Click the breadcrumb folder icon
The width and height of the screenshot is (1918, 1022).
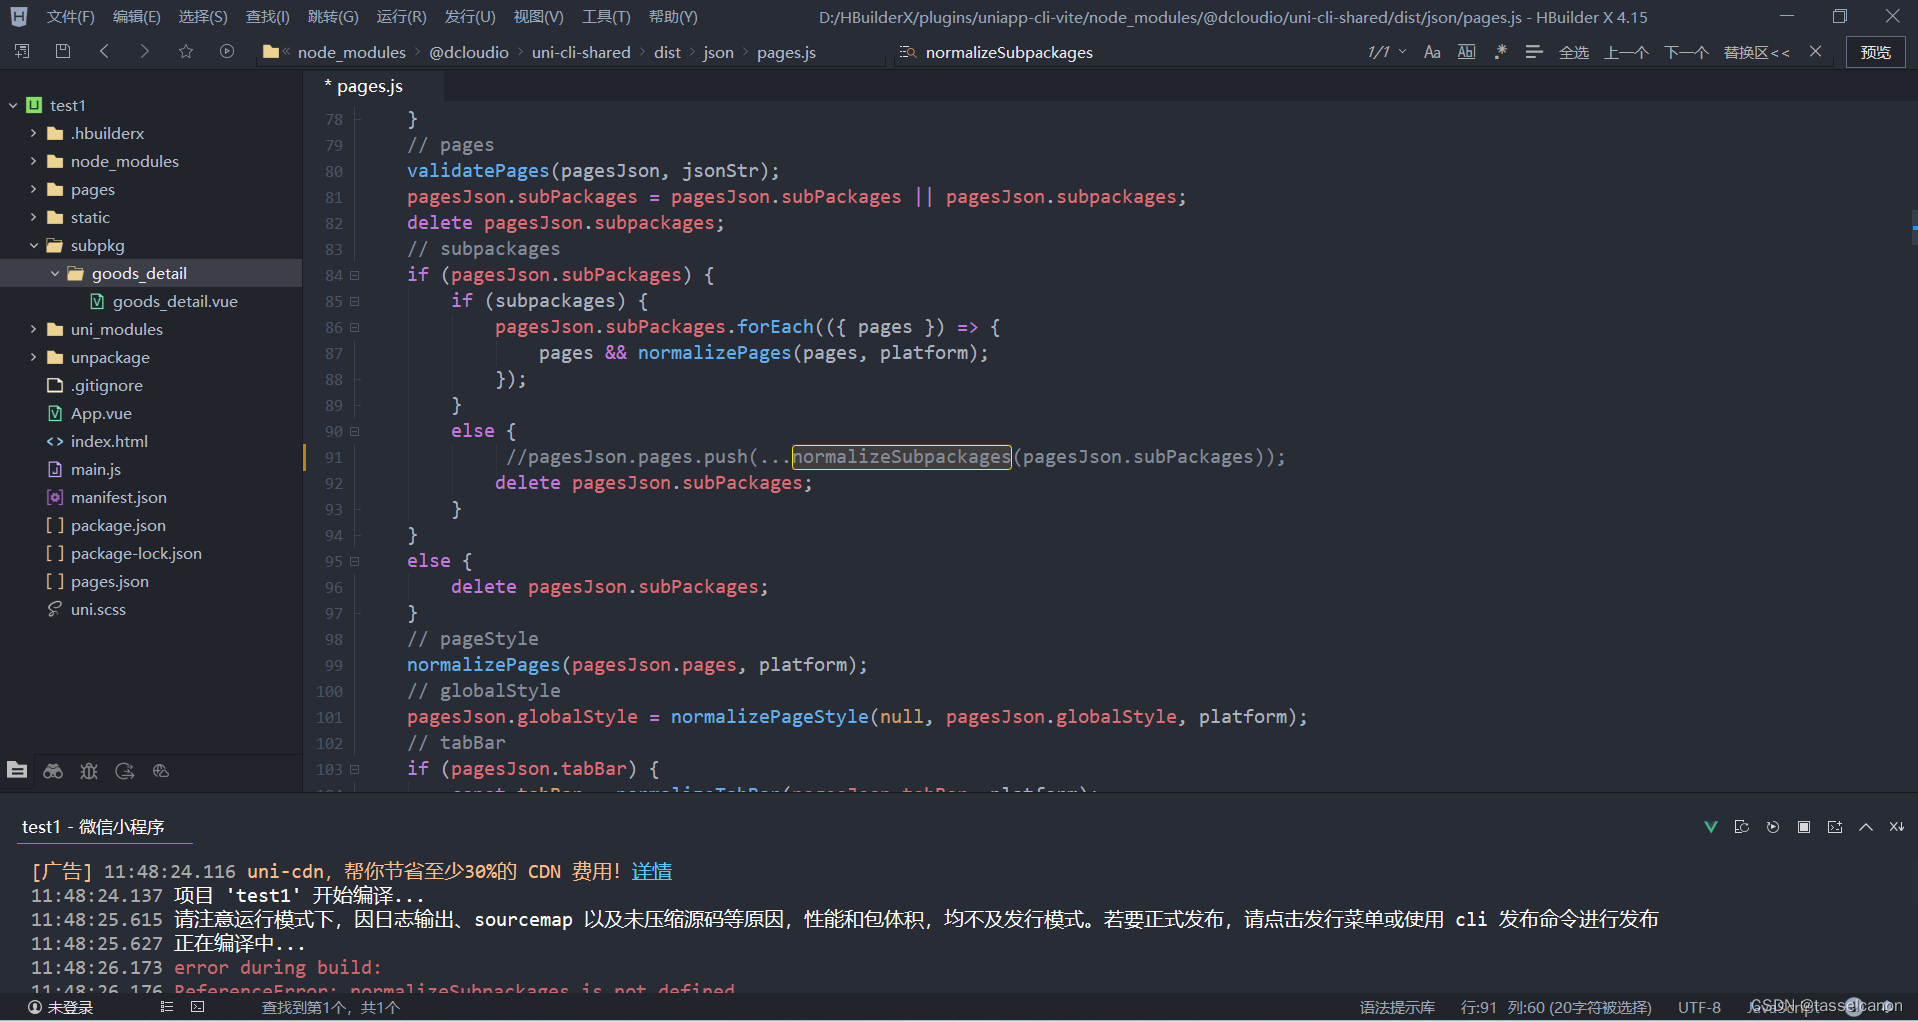coord(271,51)
